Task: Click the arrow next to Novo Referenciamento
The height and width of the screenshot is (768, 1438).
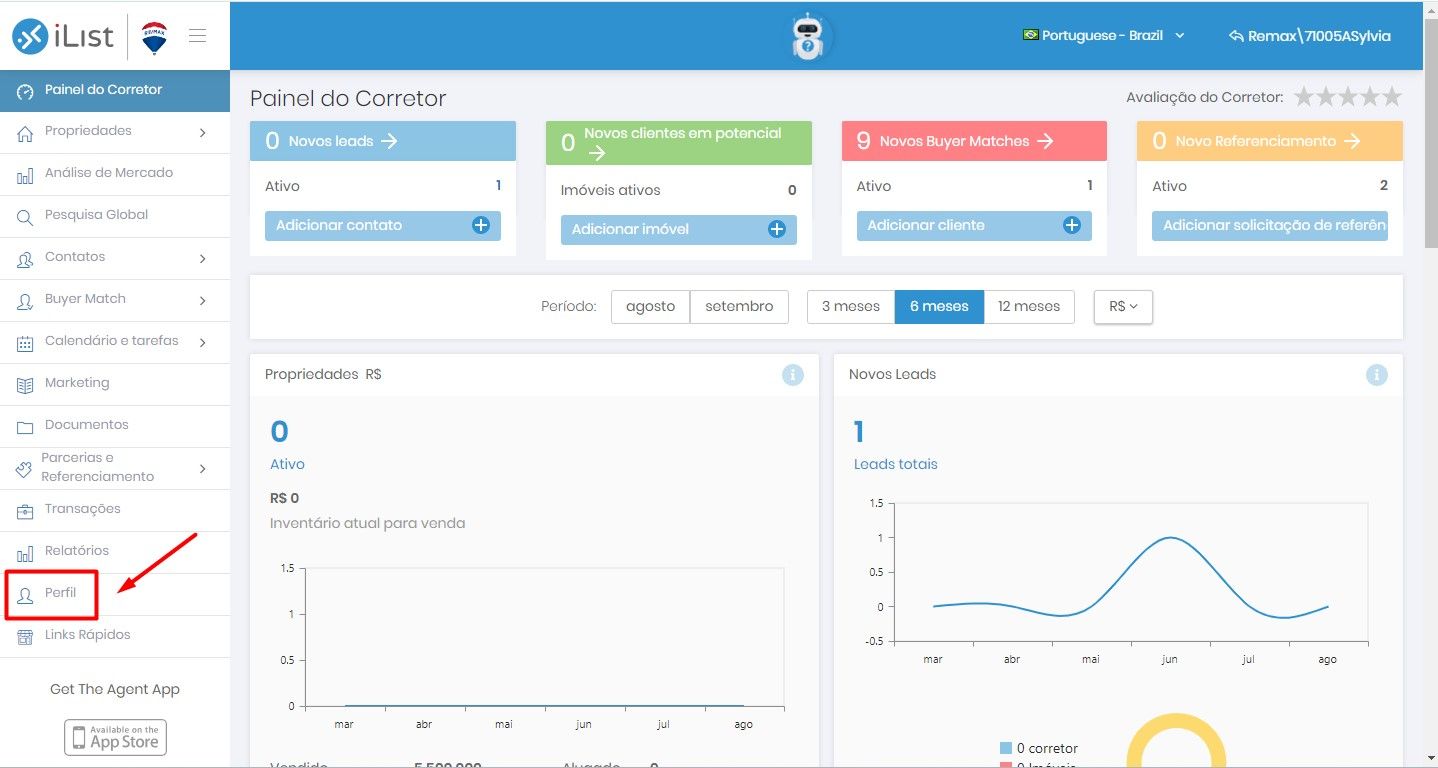Action: point(1352,141)
